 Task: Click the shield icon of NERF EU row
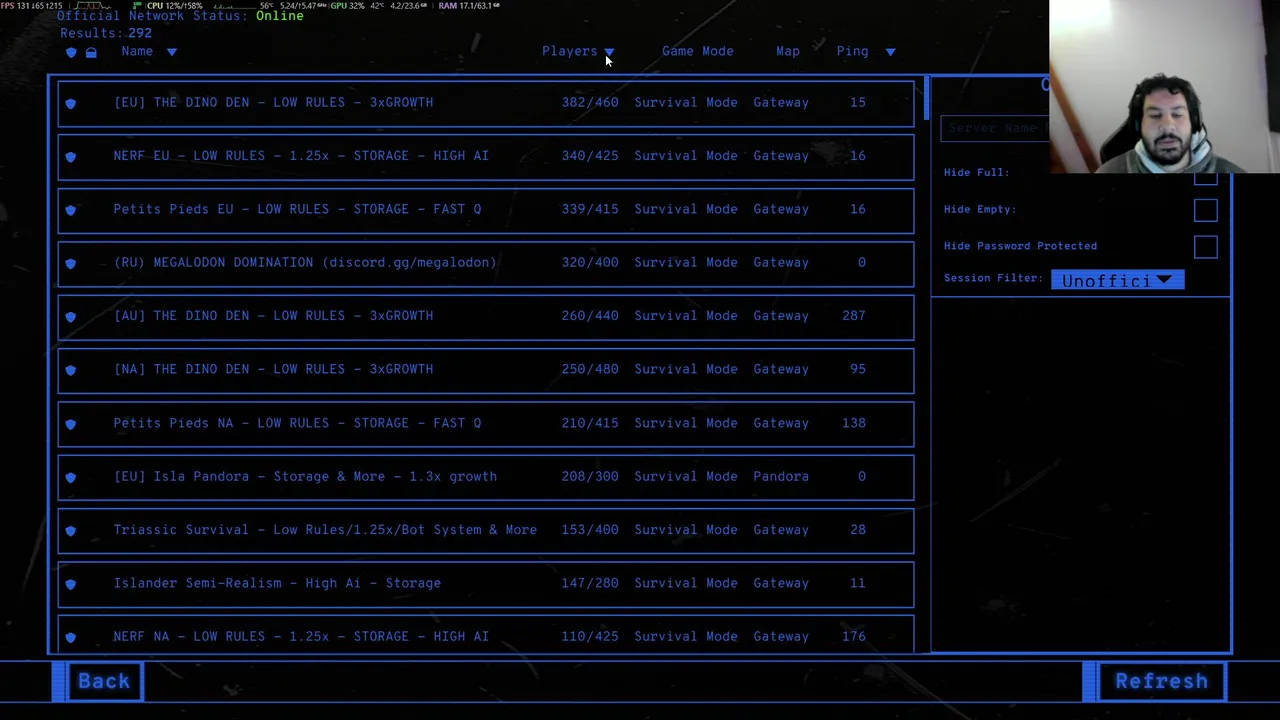[x=70, y=156]
